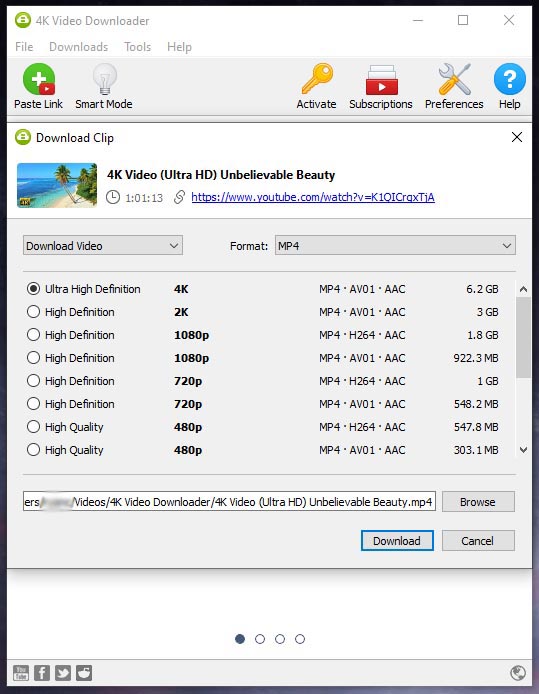This screenshot has width=539, height=694.
Task: Open the Facebook icon in footer
Action: [x=42, y=673]
